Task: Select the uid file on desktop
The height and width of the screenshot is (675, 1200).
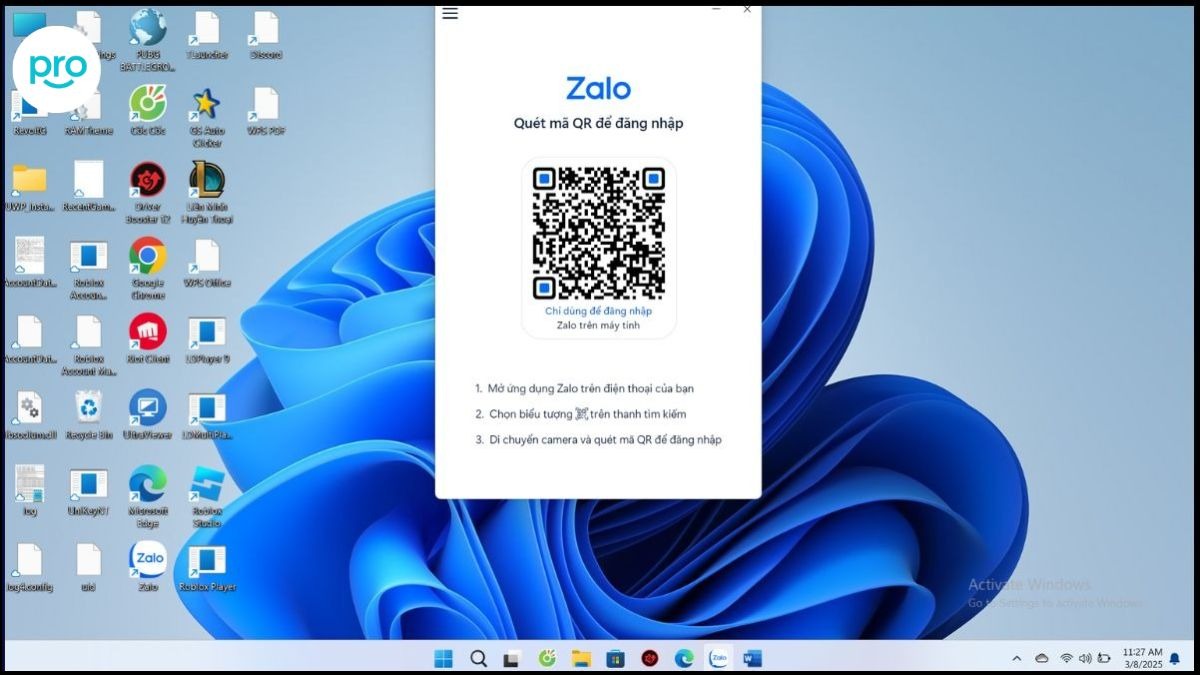Action: point(89,567)
